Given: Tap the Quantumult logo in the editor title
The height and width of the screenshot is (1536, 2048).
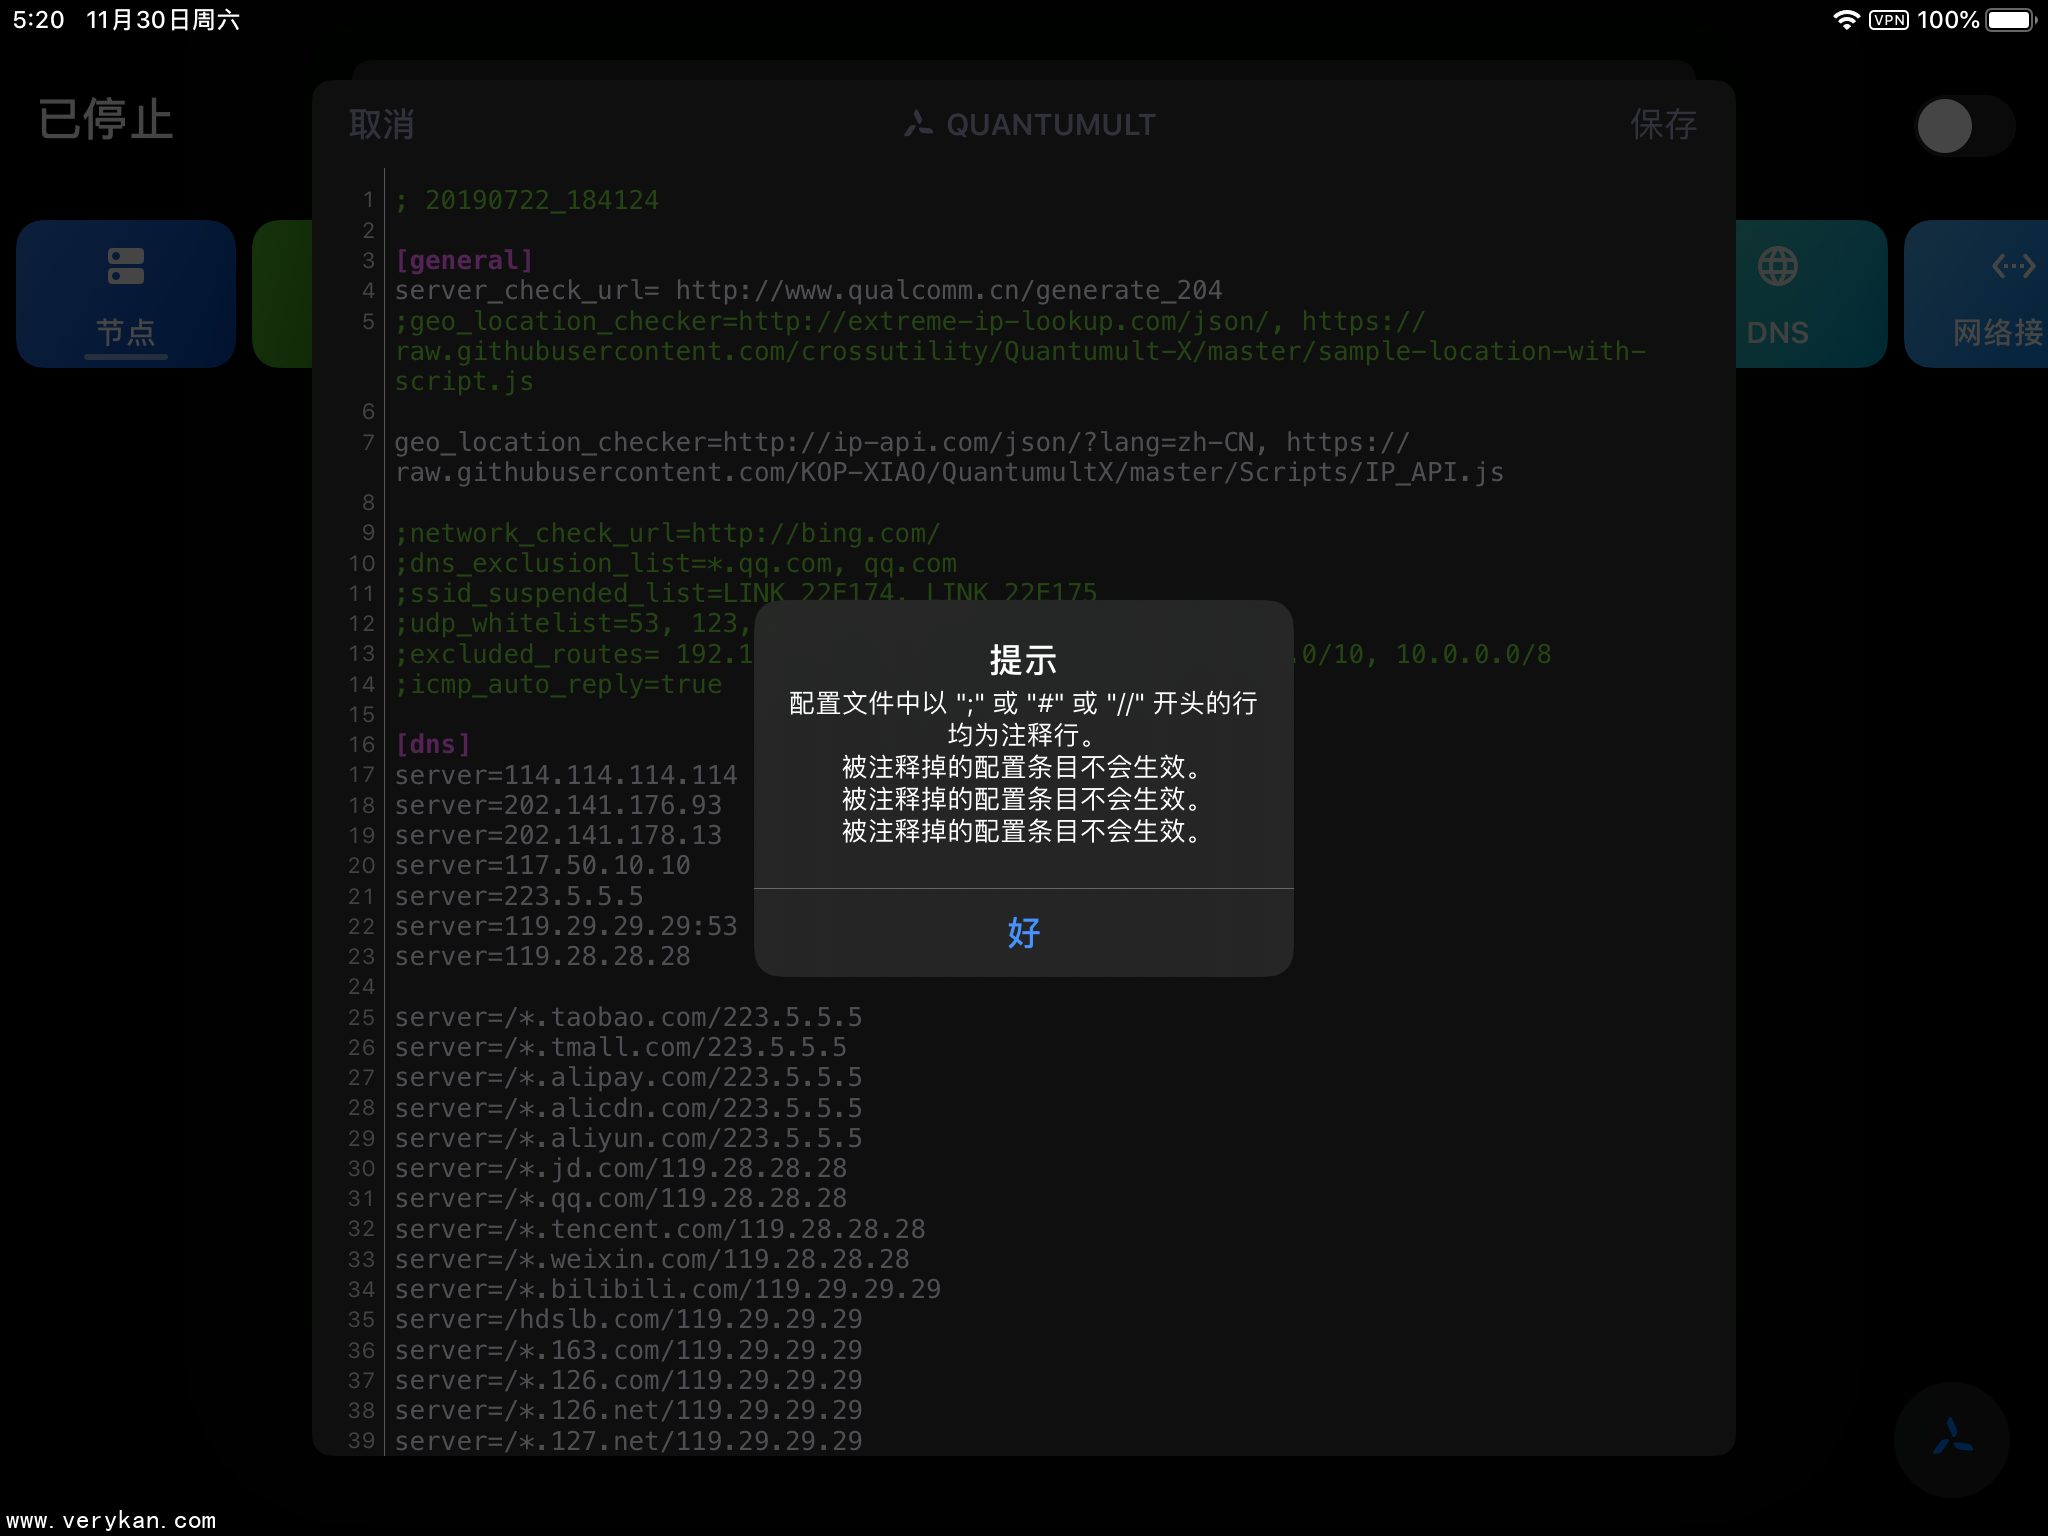Looking at the screenshot, I should (x=918, y=124).
